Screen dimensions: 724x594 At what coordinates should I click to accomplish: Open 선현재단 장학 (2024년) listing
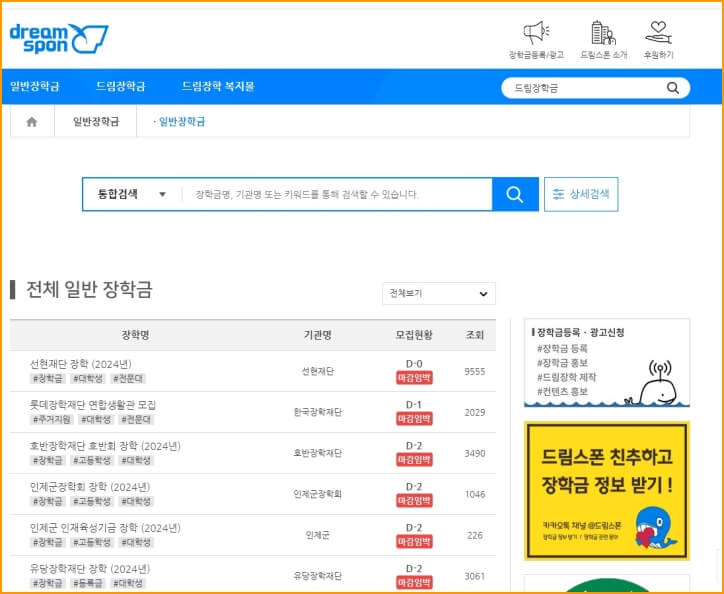click(x=81, y=364)
